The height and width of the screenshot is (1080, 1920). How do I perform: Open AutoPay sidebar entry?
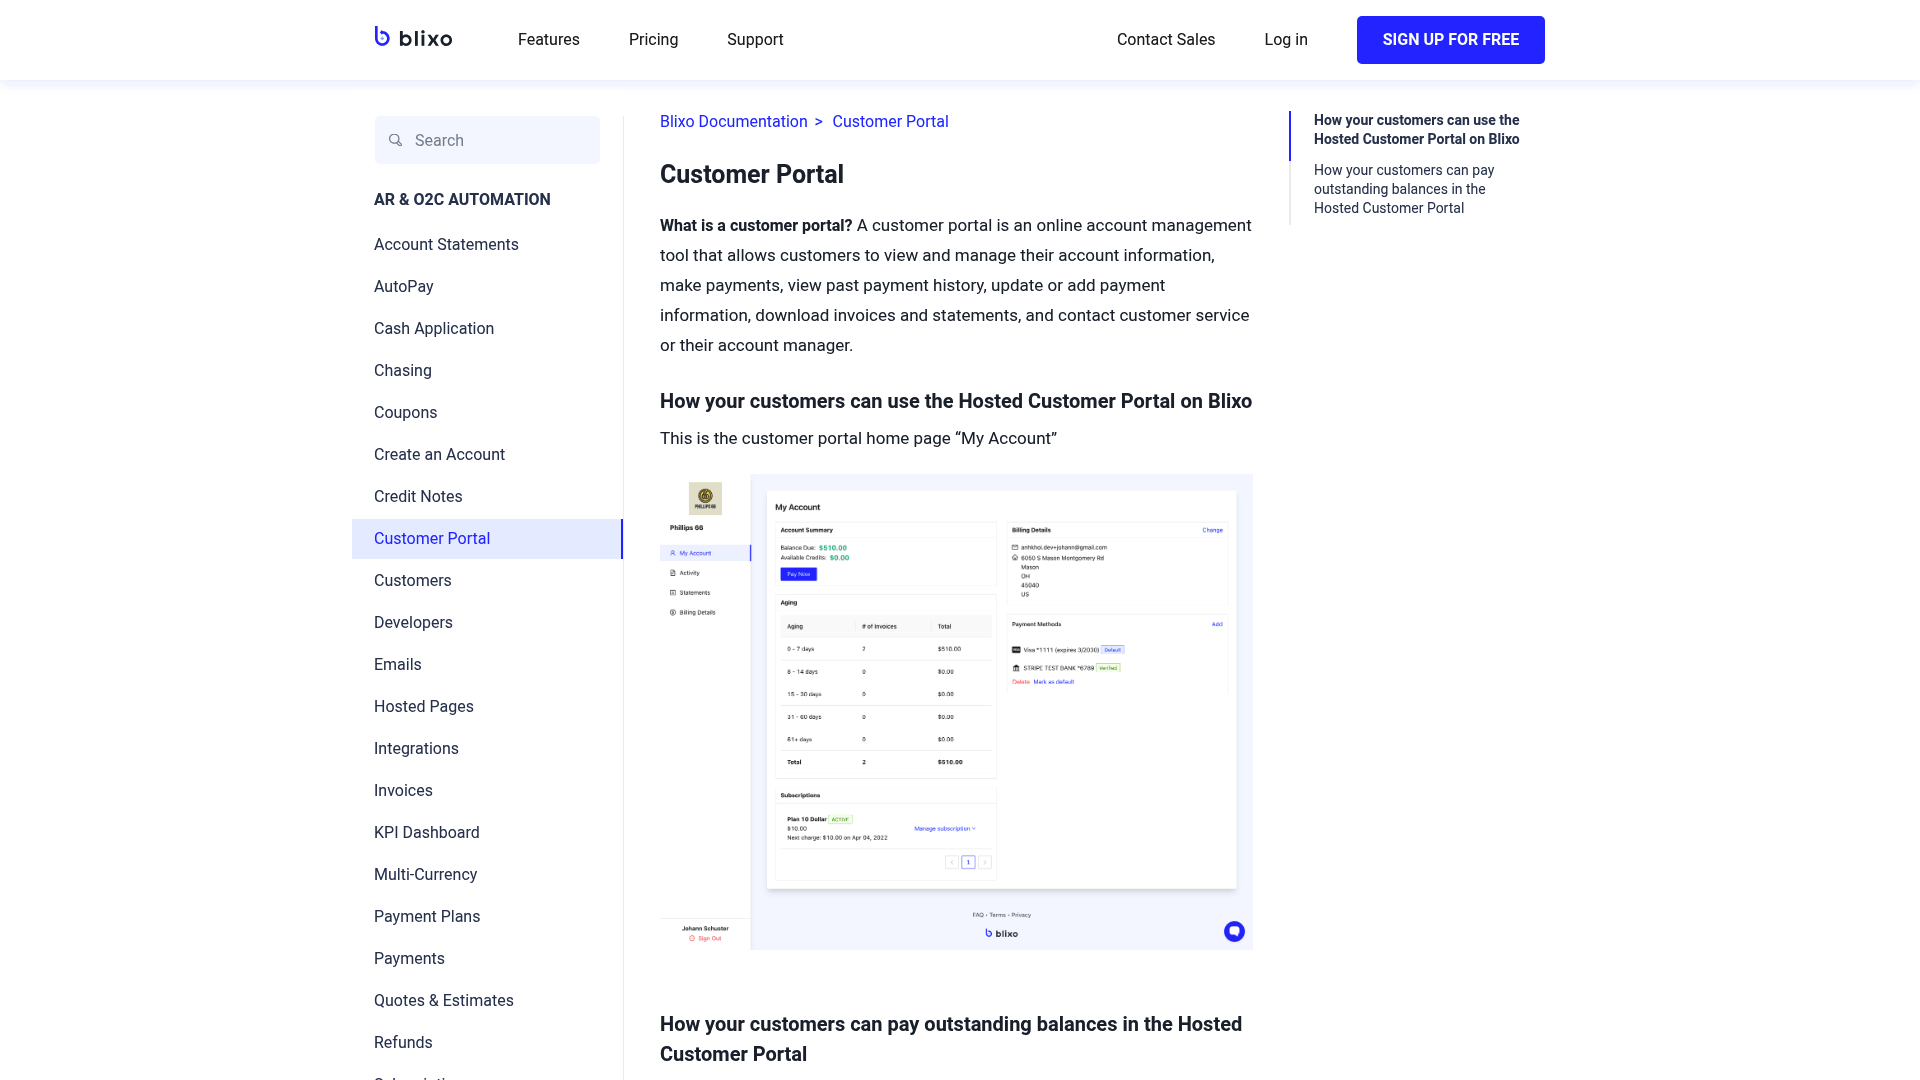404,287
